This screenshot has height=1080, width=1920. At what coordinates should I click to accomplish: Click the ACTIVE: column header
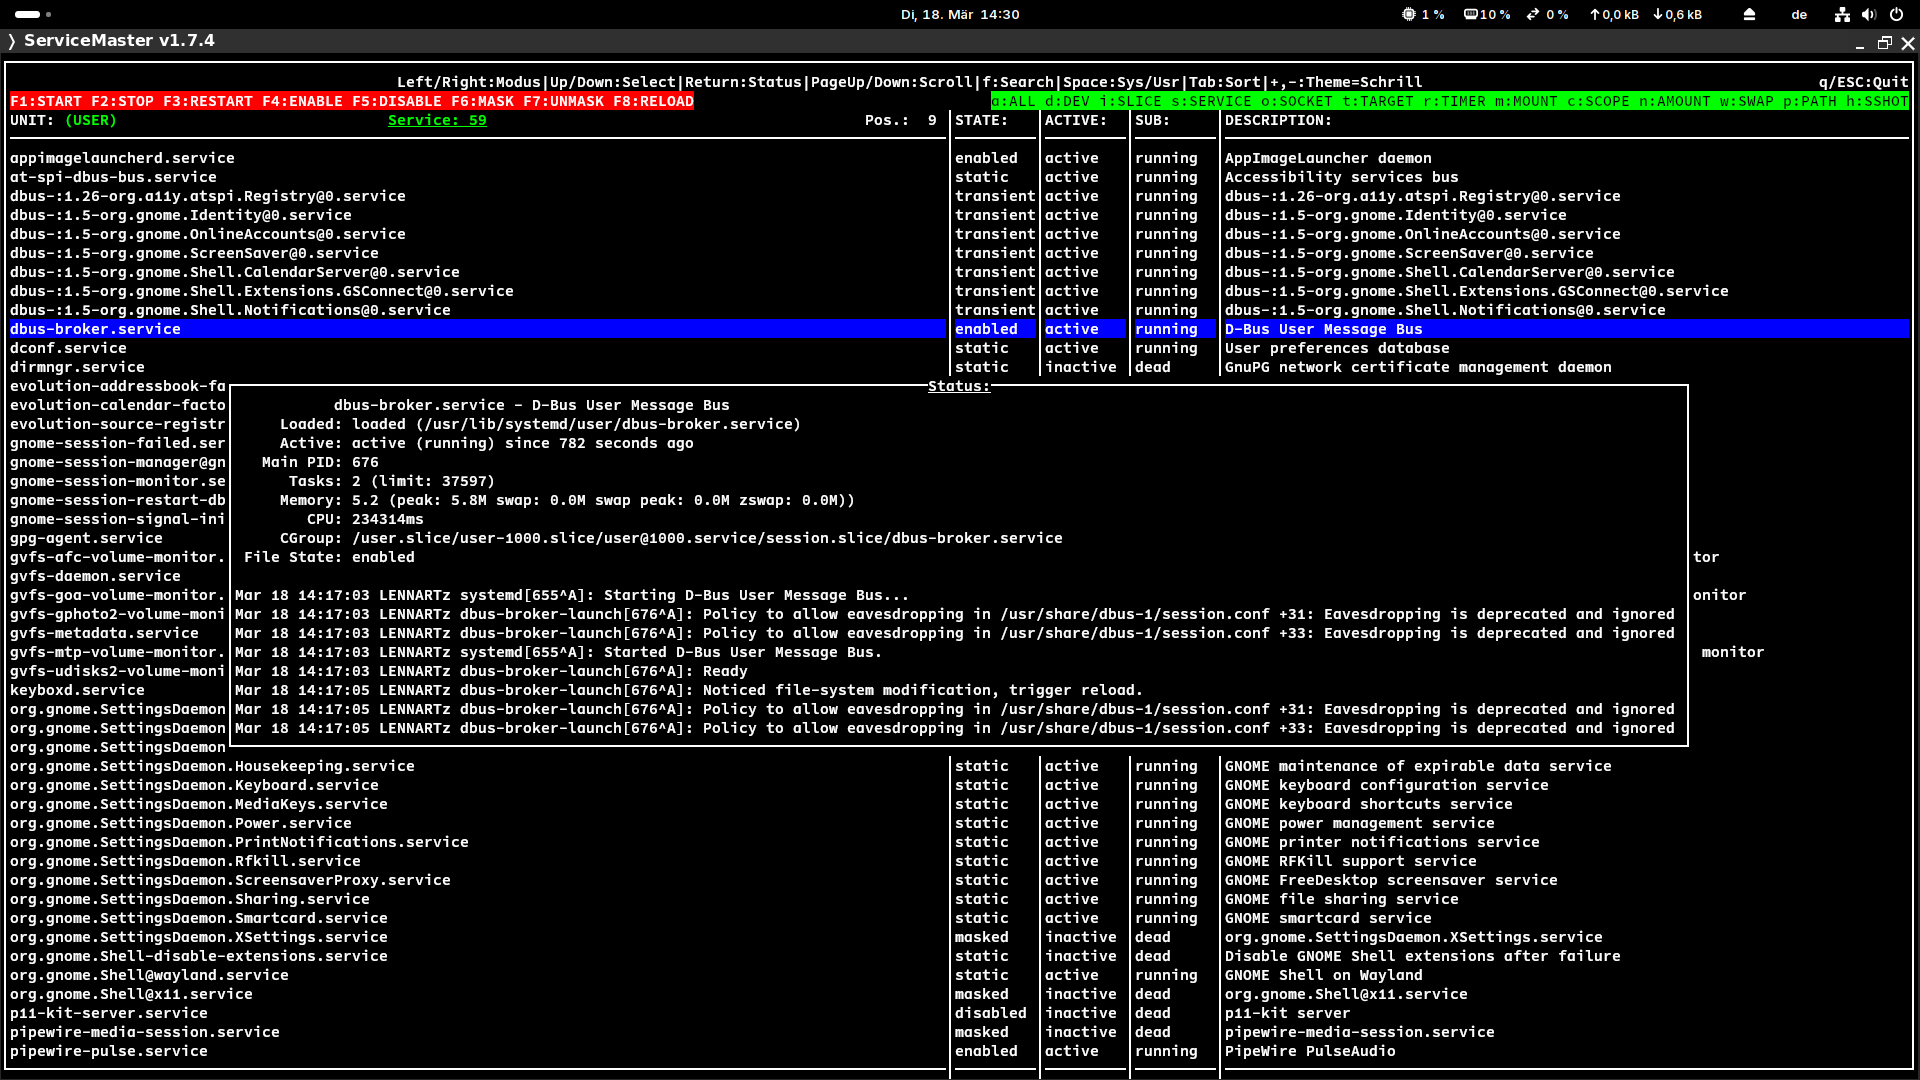(x=1076, y=120)
